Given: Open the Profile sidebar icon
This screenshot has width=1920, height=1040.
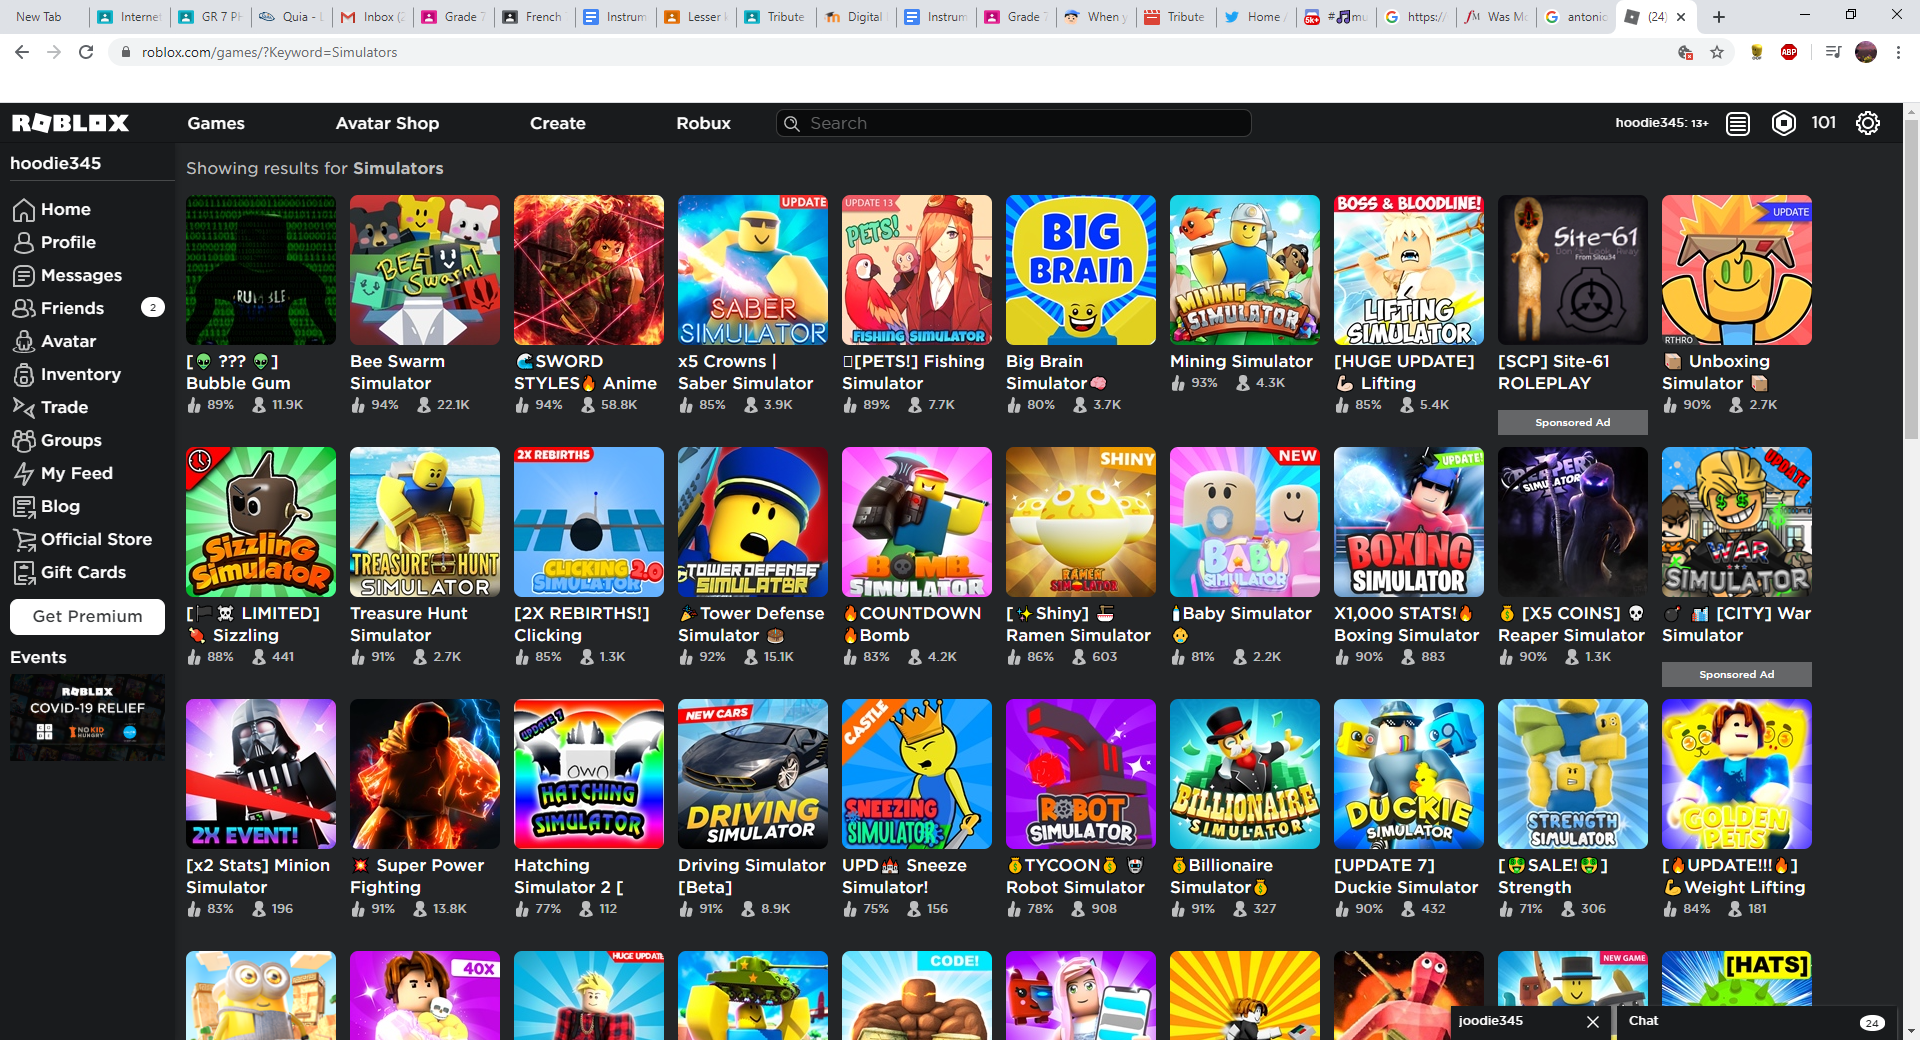Looking at the screenshot, I should click(x=24, y=243).
